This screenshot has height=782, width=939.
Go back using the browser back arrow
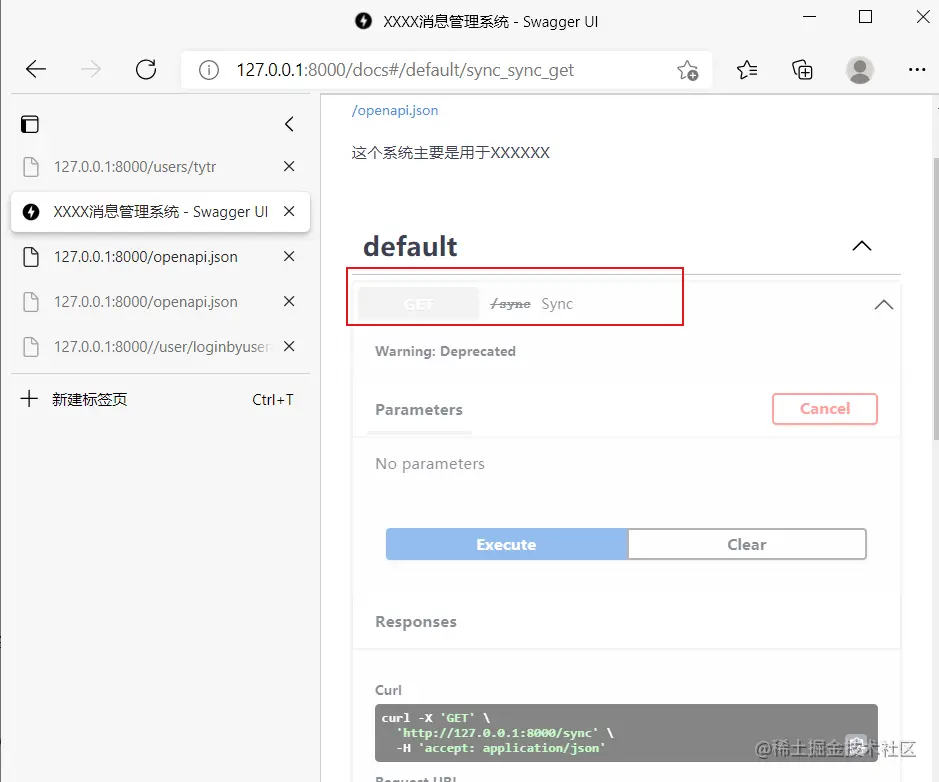[36, 69]
